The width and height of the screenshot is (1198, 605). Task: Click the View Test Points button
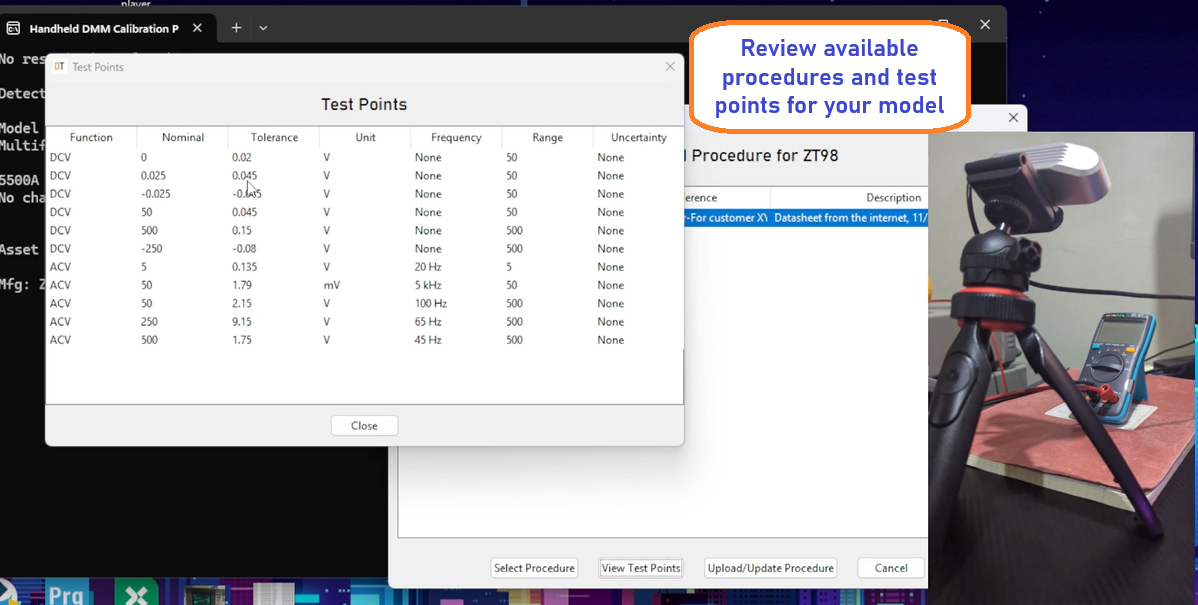pos(640,568)
